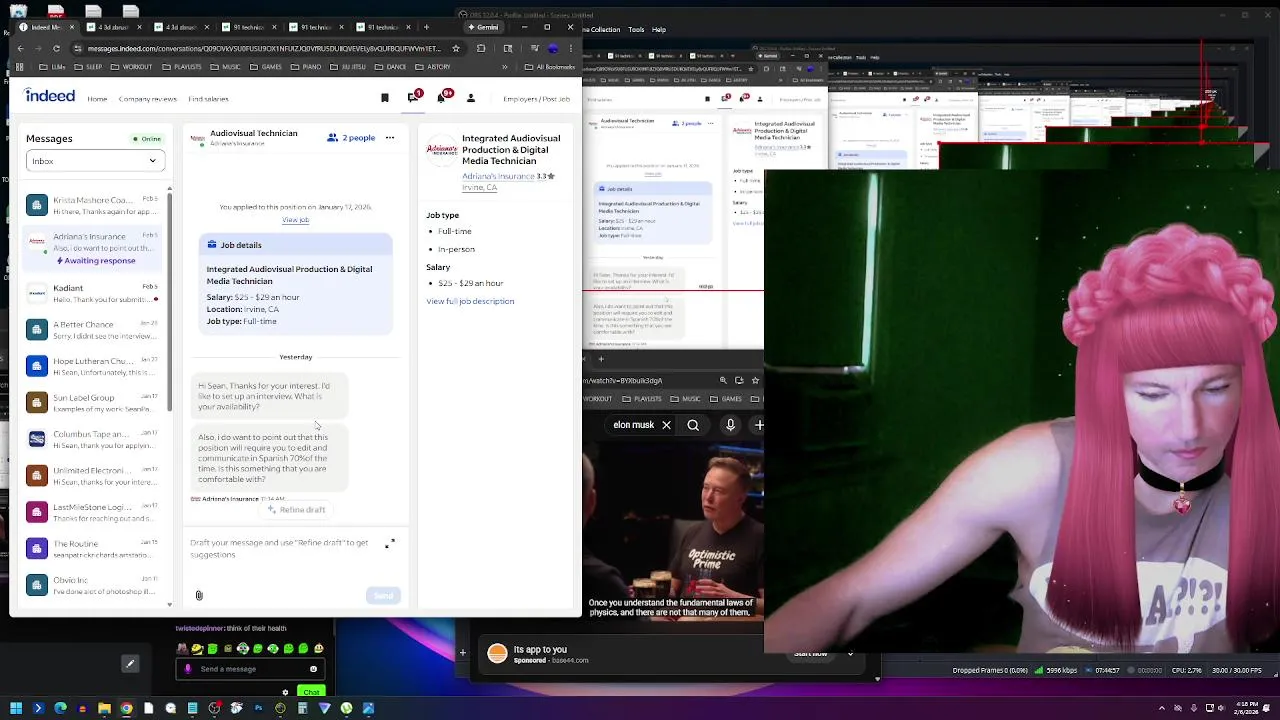Click the conversation three-dots more options icon
1280x720 pixels.
(390, 138)
